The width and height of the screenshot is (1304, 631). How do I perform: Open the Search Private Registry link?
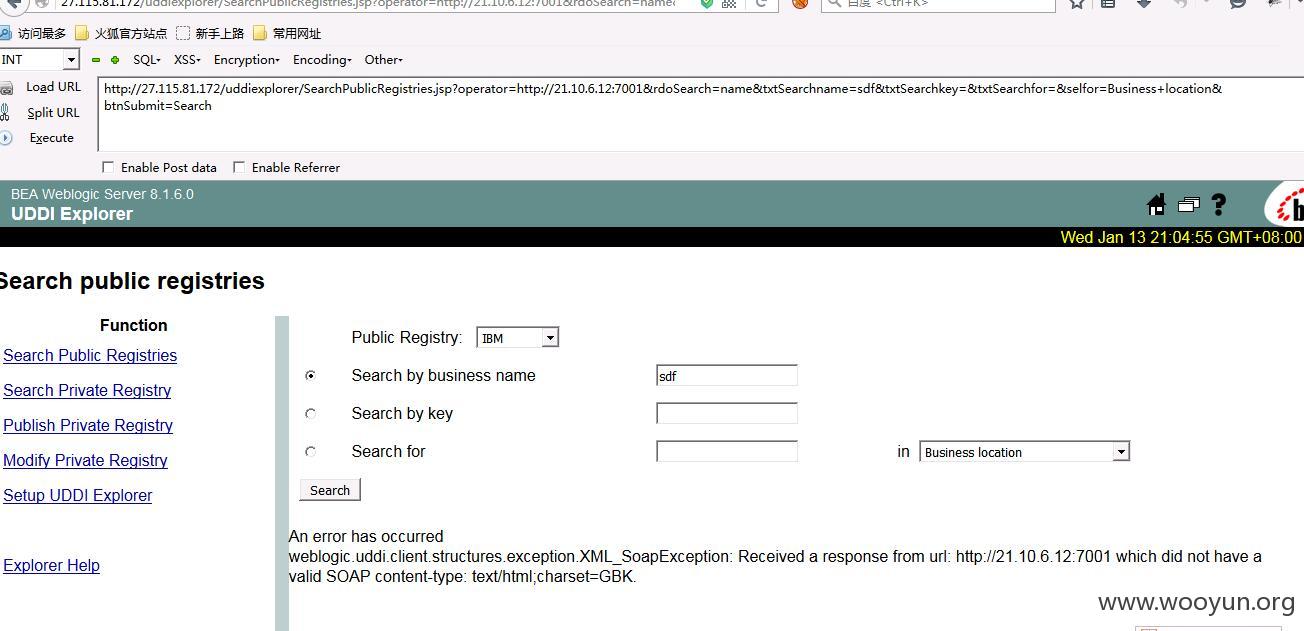[x=87, y=391]
